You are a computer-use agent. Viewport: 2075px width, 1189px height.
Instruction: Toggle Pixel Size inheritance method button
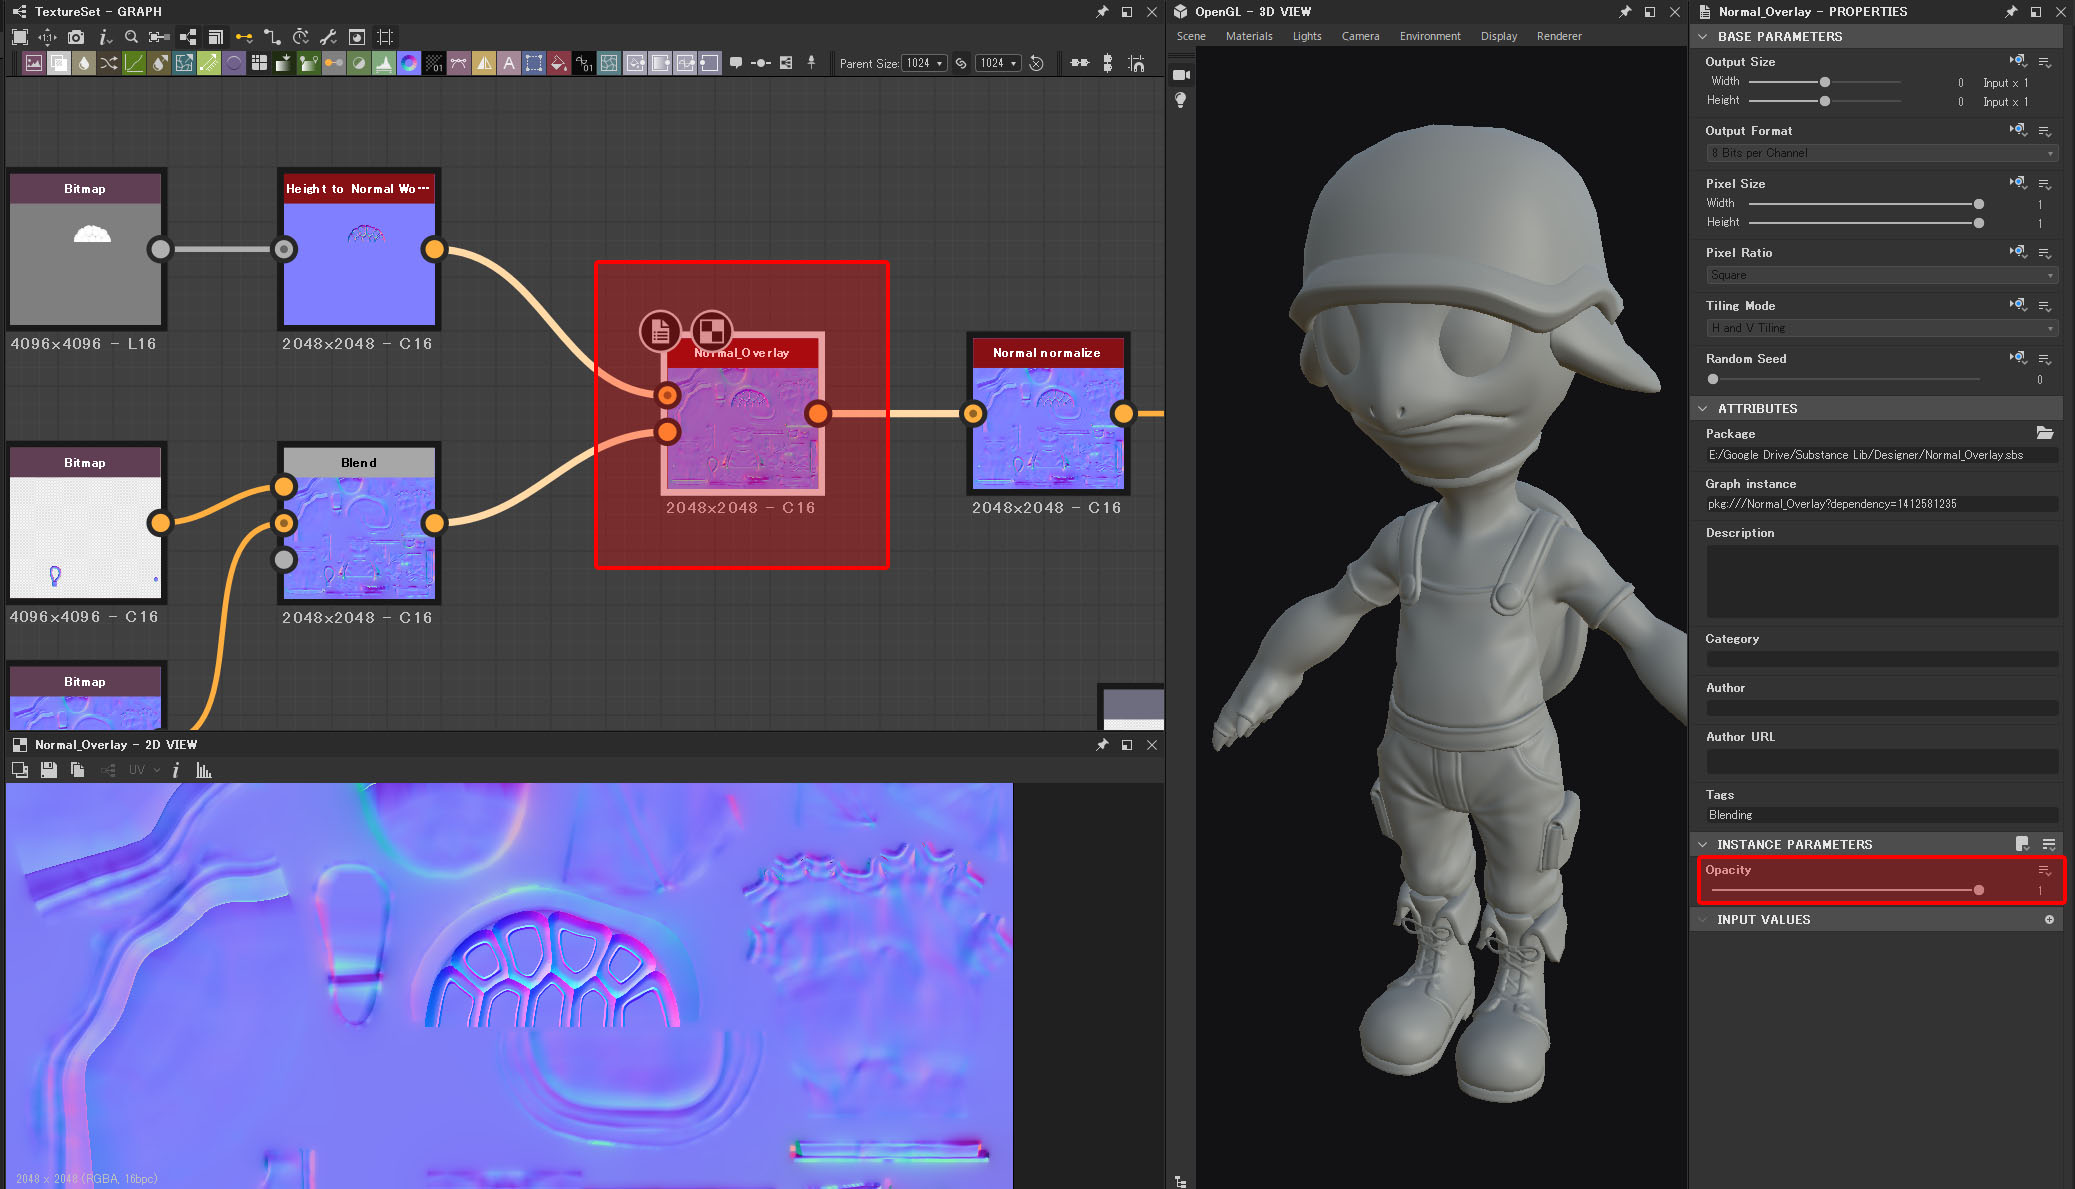(x=2018, y=183)
